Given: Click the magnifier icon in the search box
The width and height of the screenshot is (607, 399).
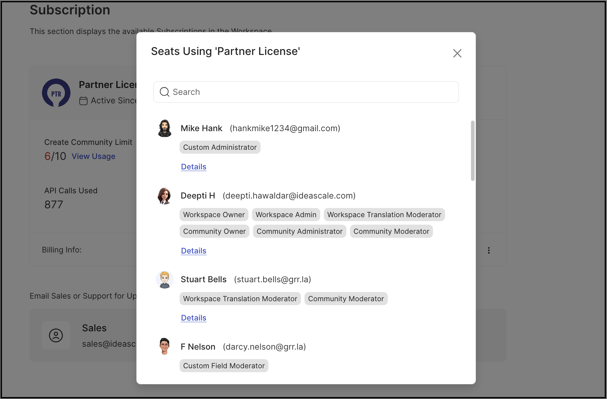Looking at the screenshot, I should 165,92.
